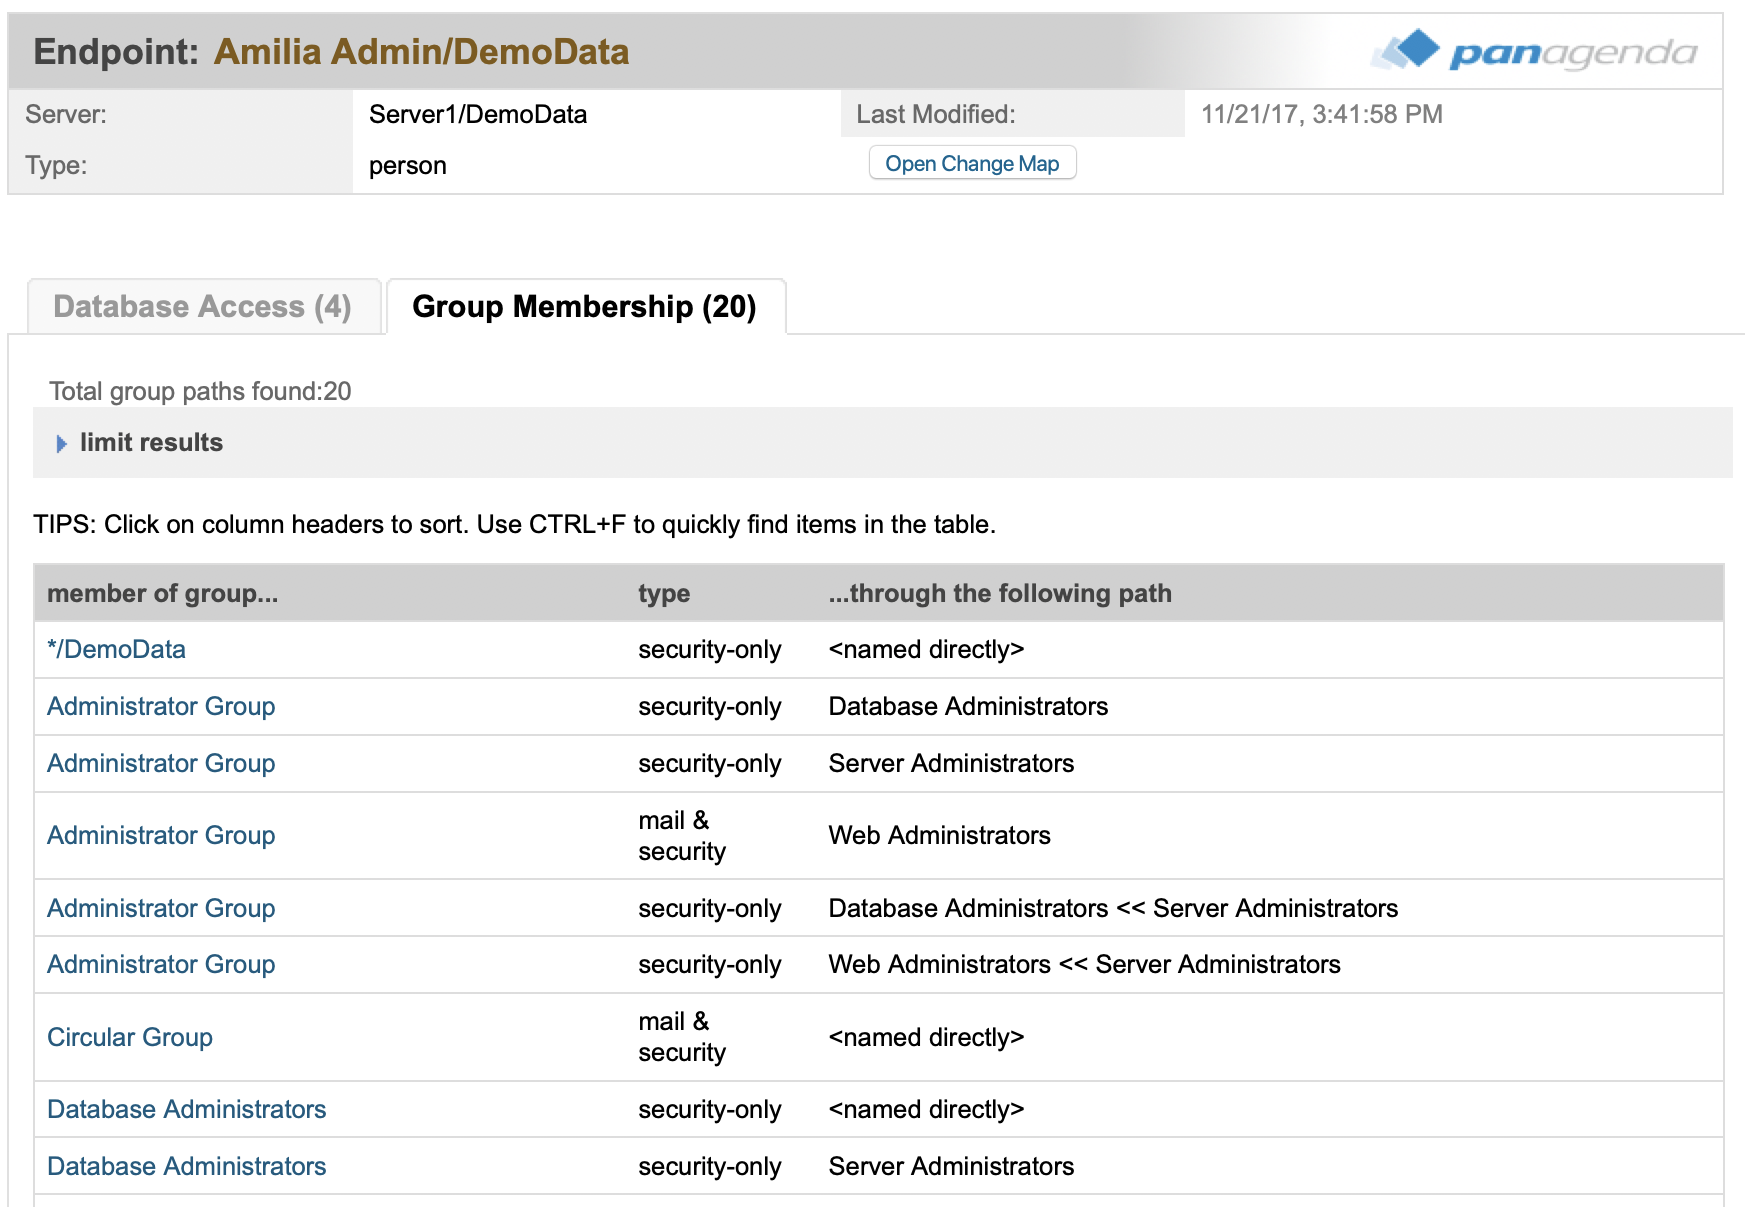Open the Circular Group link
Image resolution: width=1745 pixels, height=1207 pixels.
(130, 1038)
